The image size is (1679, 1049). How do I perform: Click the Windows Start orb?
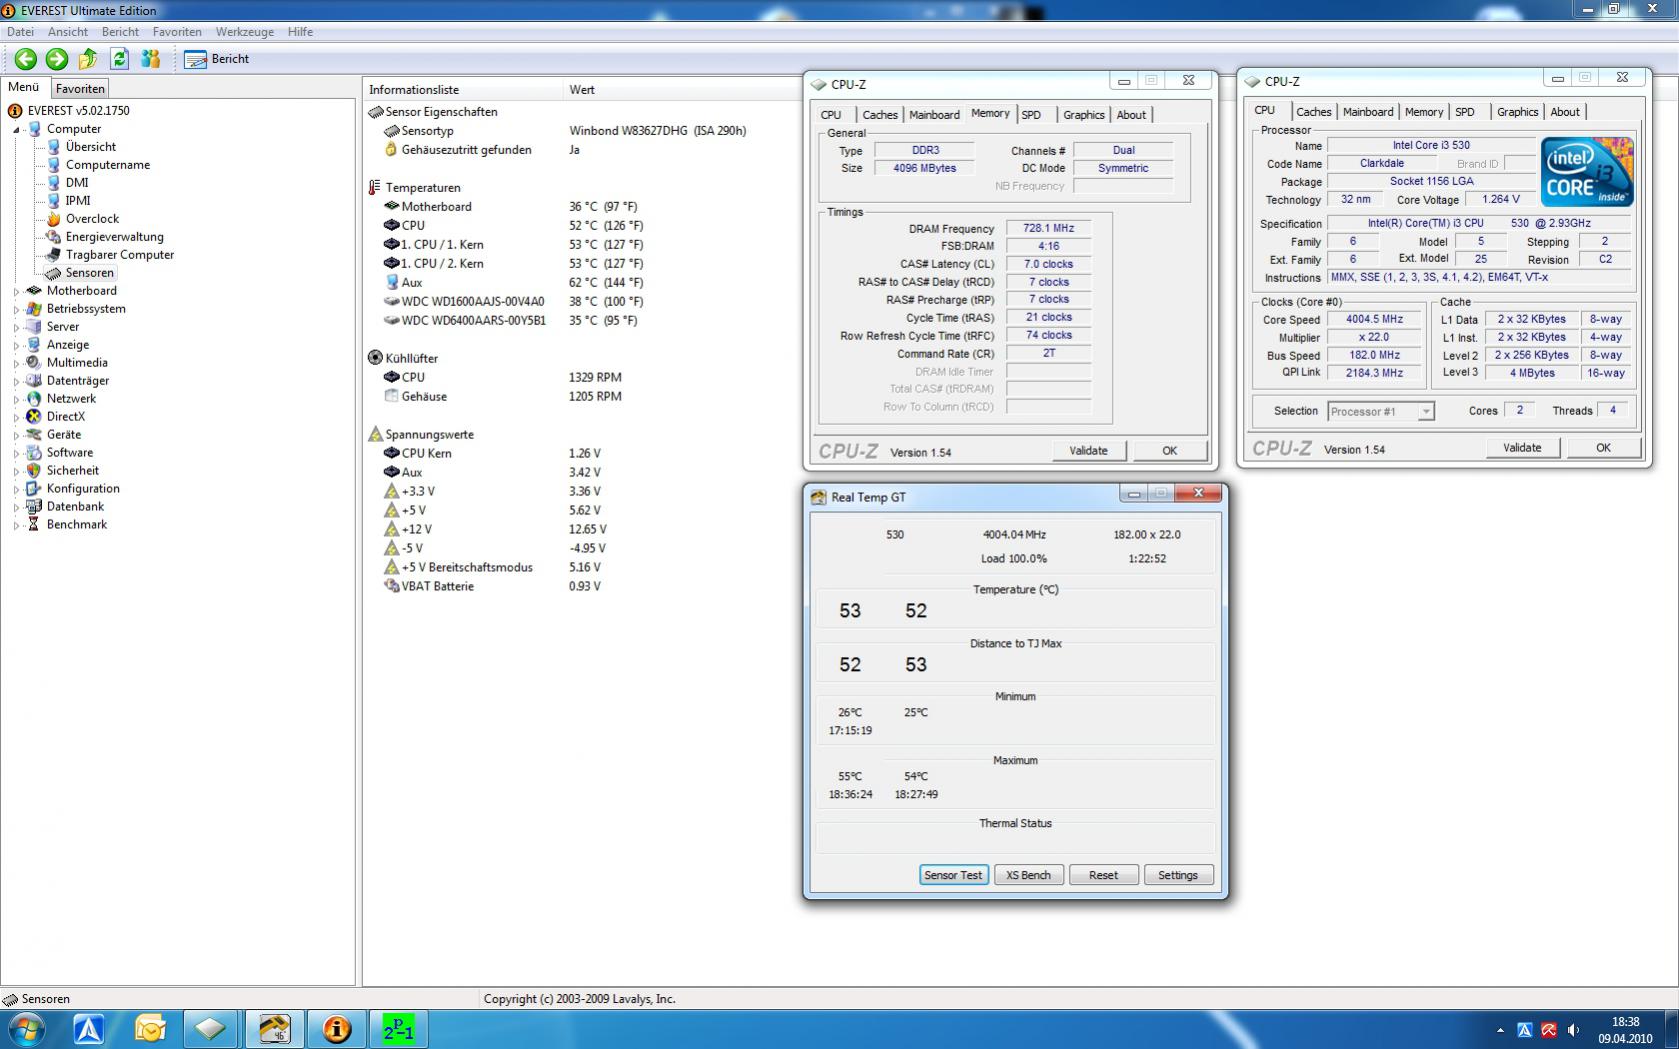pyautogui.click(x=27, y=1029)
